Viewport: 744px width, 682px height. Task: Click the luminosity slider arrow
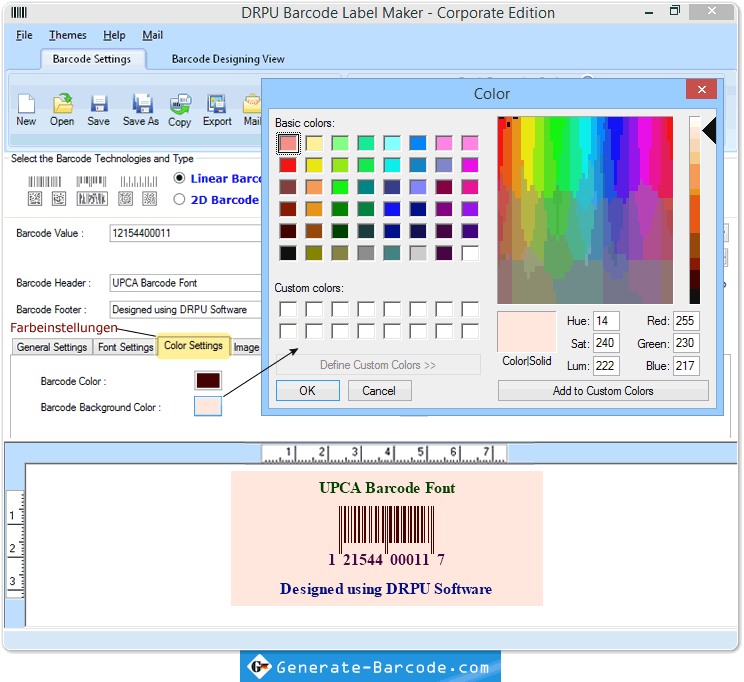click(709, 131)
